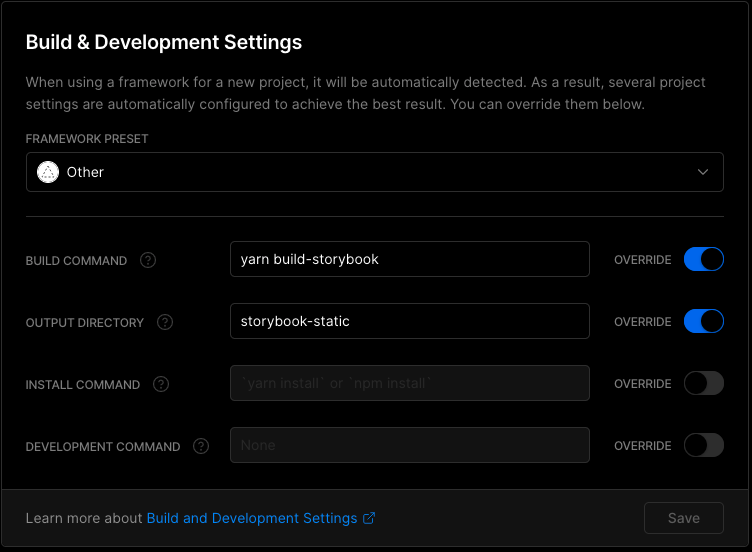Turn off Output Directory override switch
This screenshot has width=752, height=552.
pos(703,322)
